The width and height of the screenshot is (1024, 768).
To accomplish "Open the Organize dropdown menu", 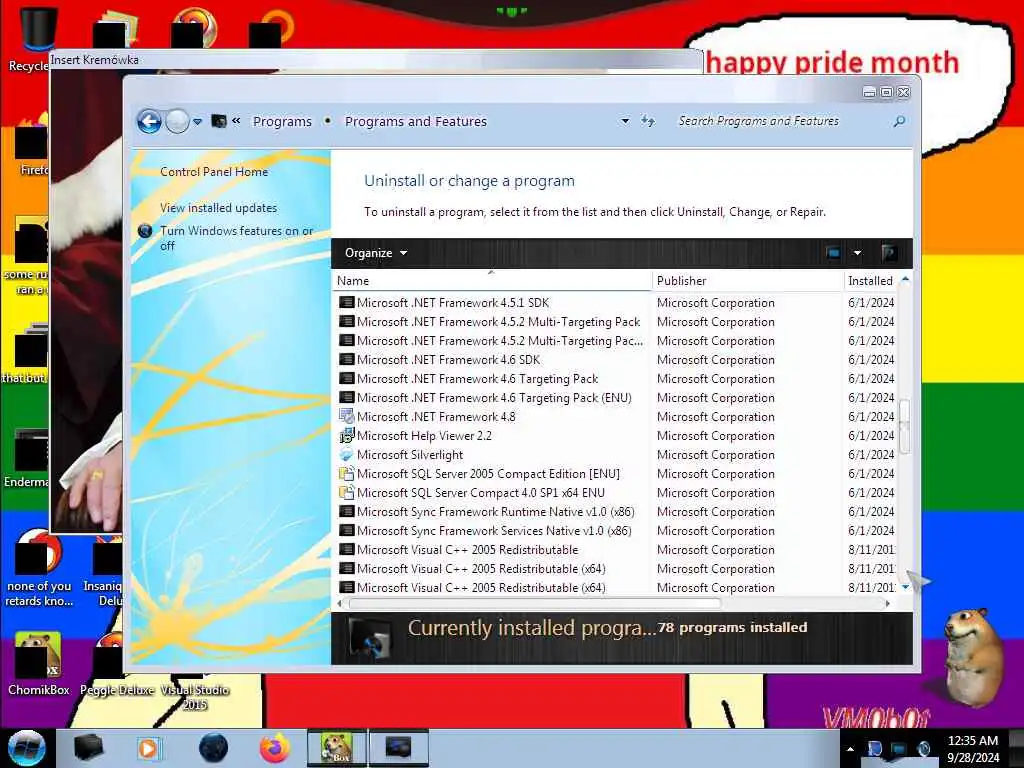I will pyautogui.click(x=376, y=253).
